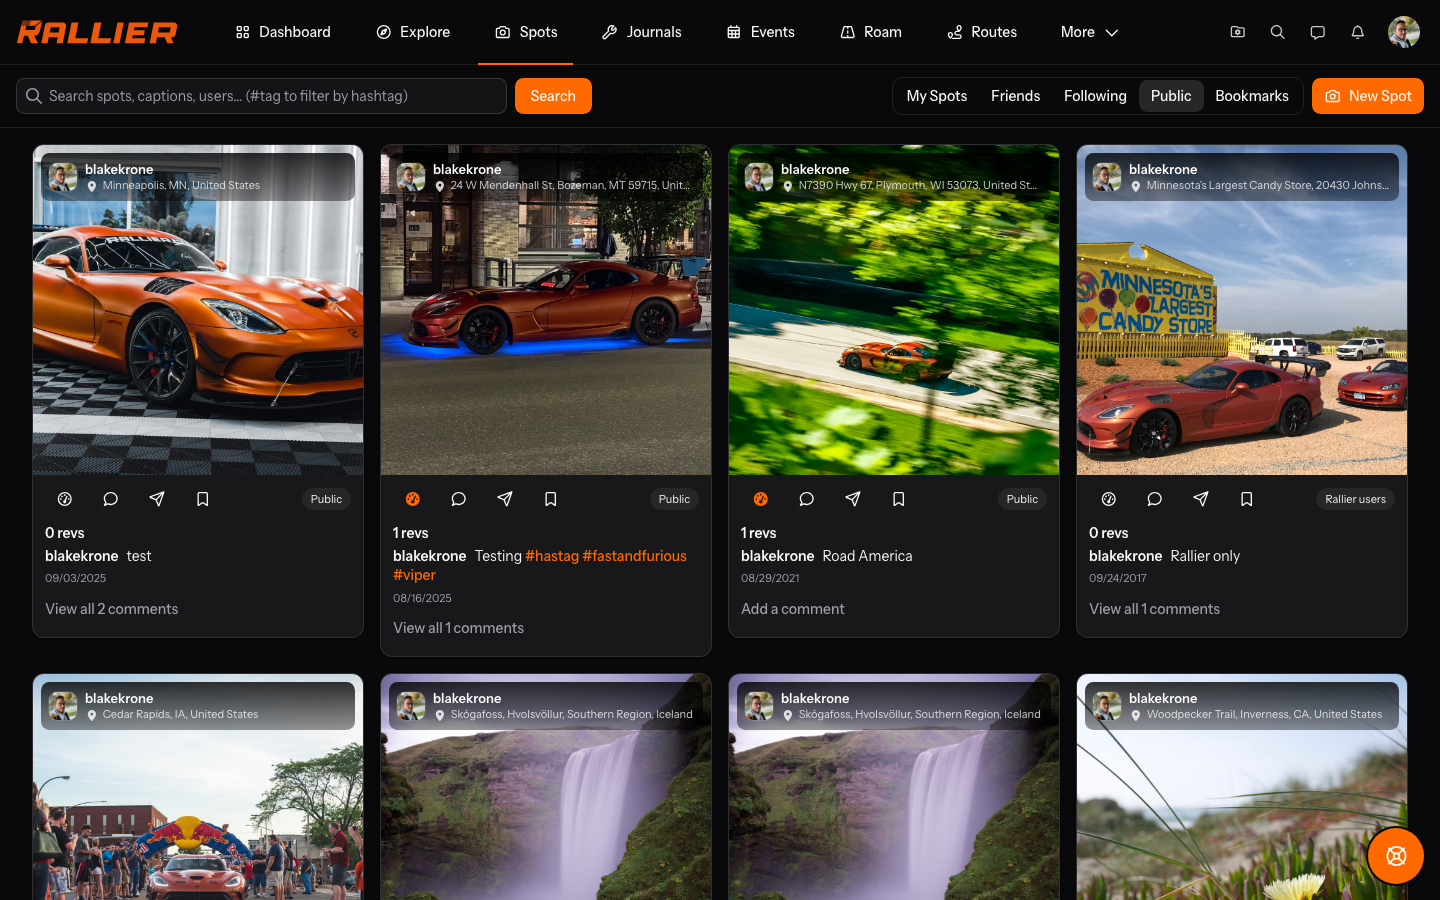The image size is (1440, 900).
Task: Click 'Add a comment' on Road America post
Action: click(792, 609)
